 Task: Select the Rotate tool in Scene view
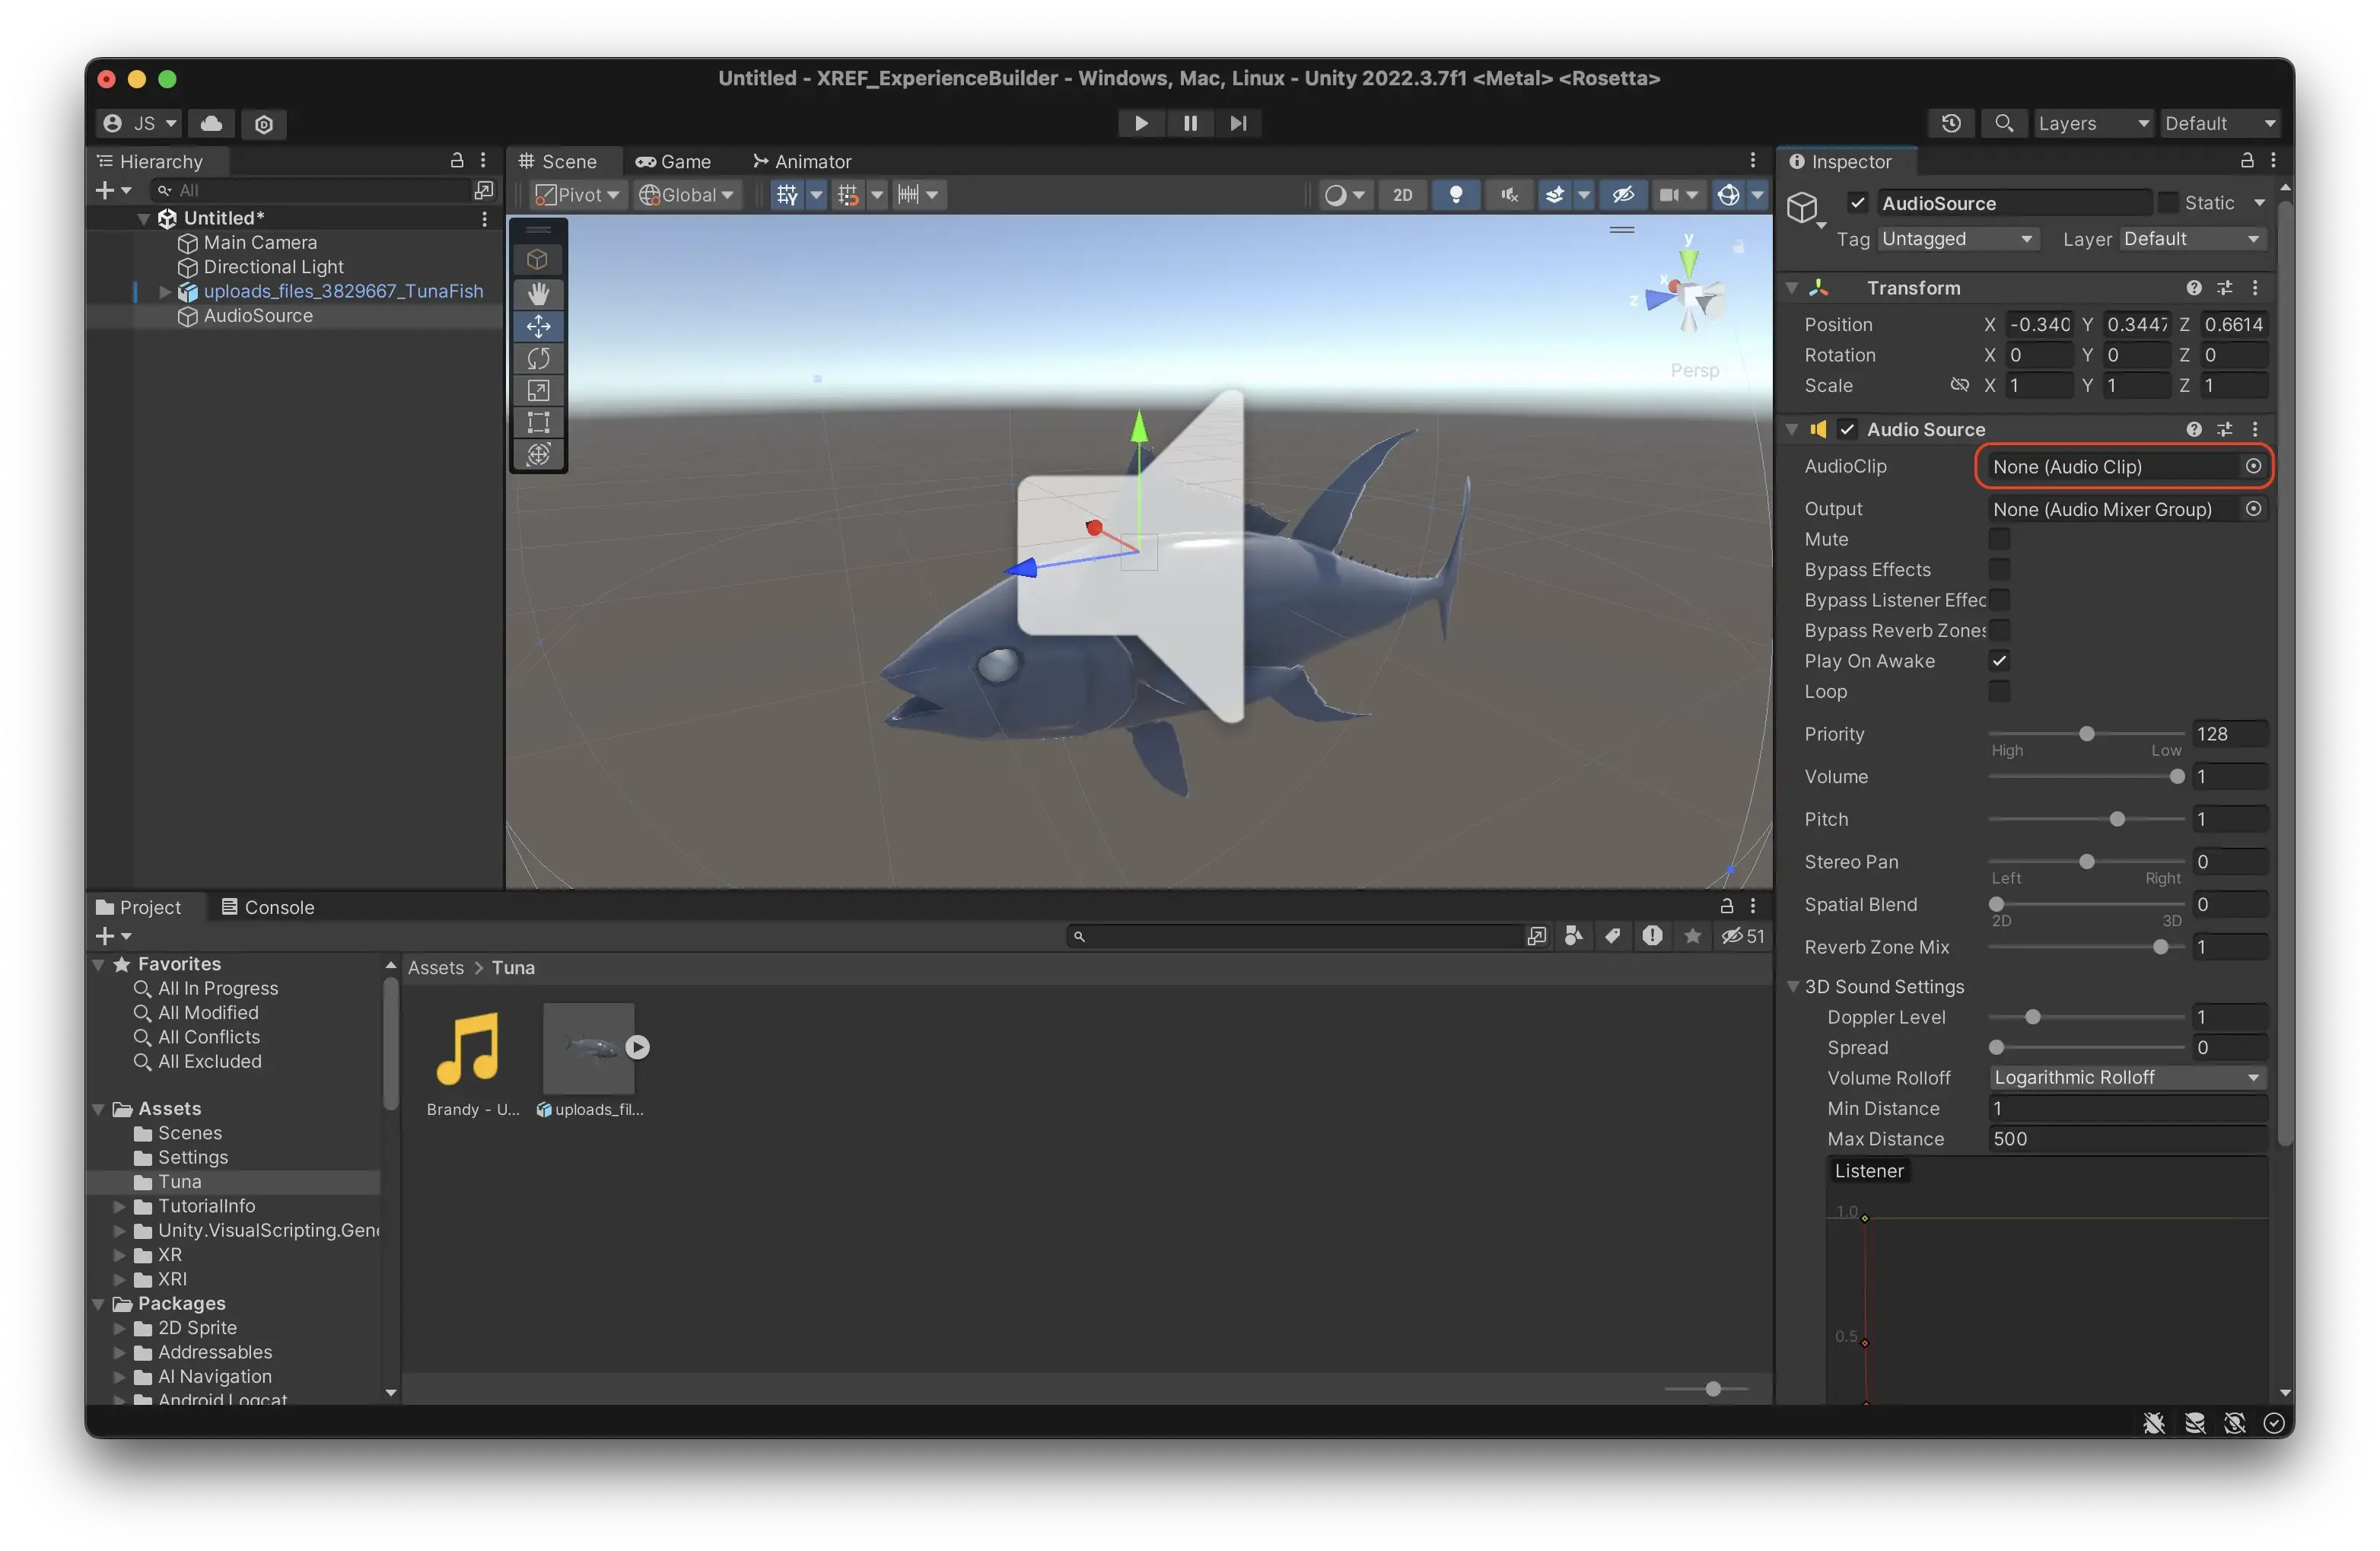(x=538, y=358)
